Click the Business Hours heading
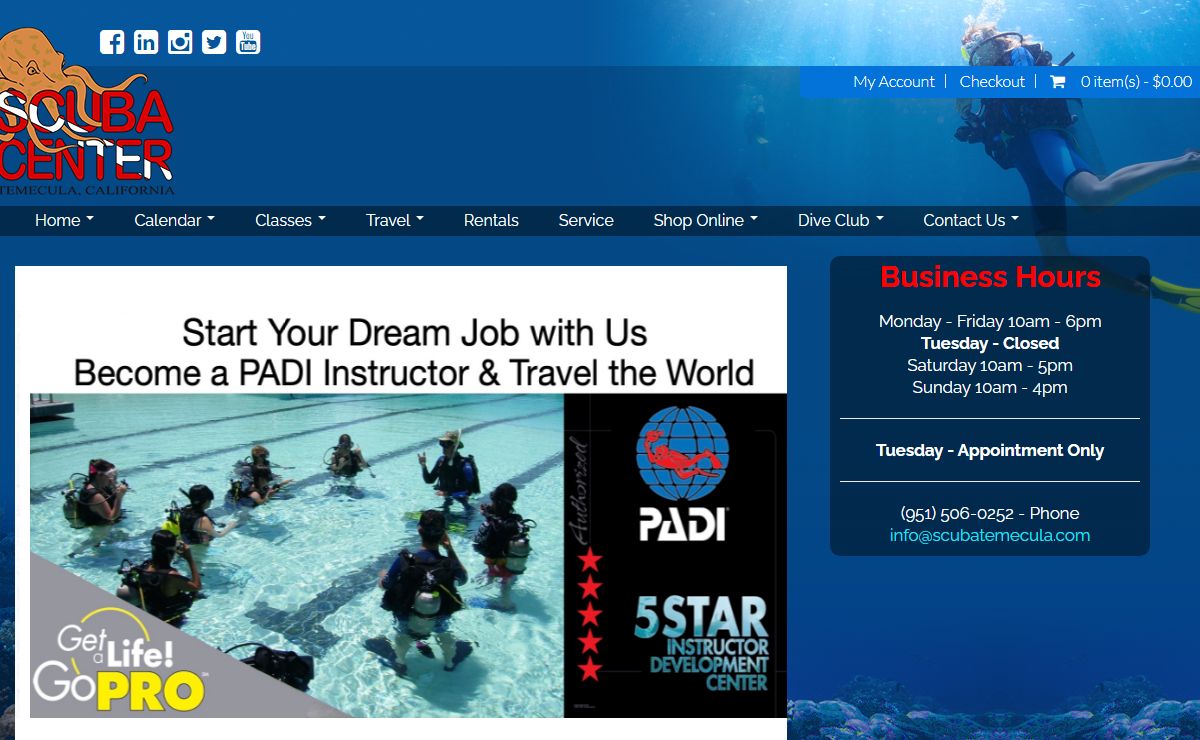Image resolution: width=1200 pixels, height=740 pixels. click(990, 277)
